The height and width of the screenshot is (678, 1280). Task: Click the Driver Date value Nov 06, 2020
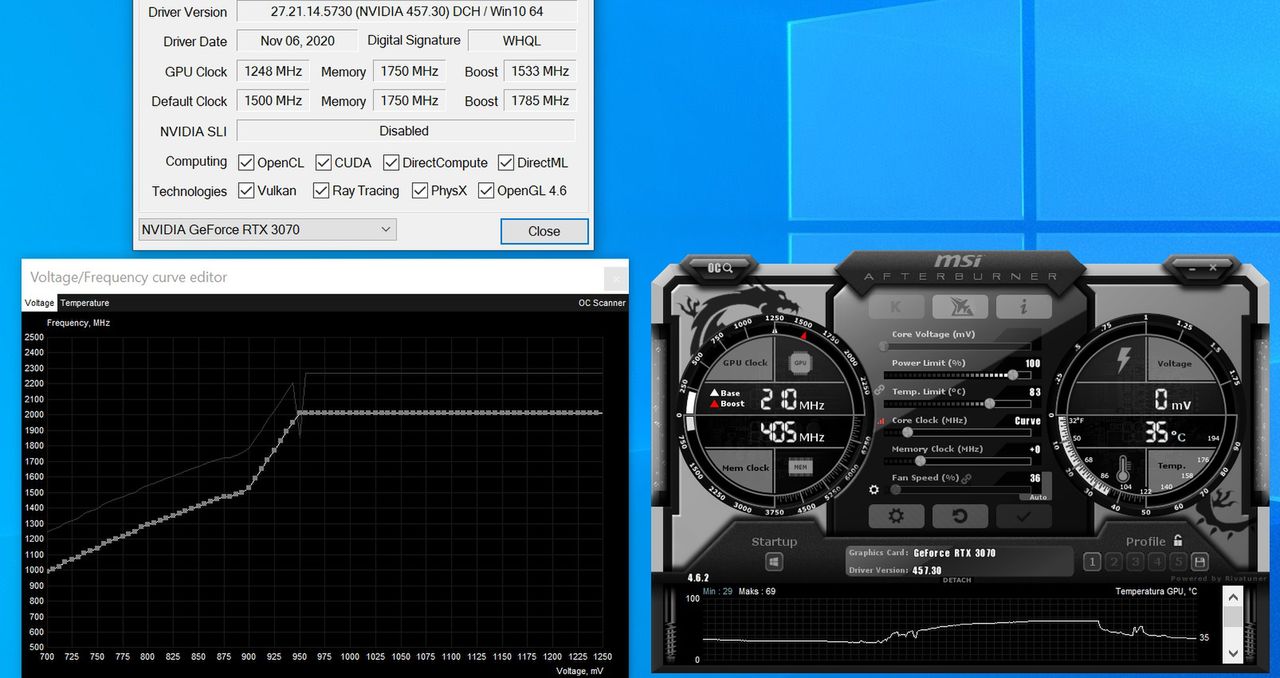pyautogui.click(x=297, y=41)
